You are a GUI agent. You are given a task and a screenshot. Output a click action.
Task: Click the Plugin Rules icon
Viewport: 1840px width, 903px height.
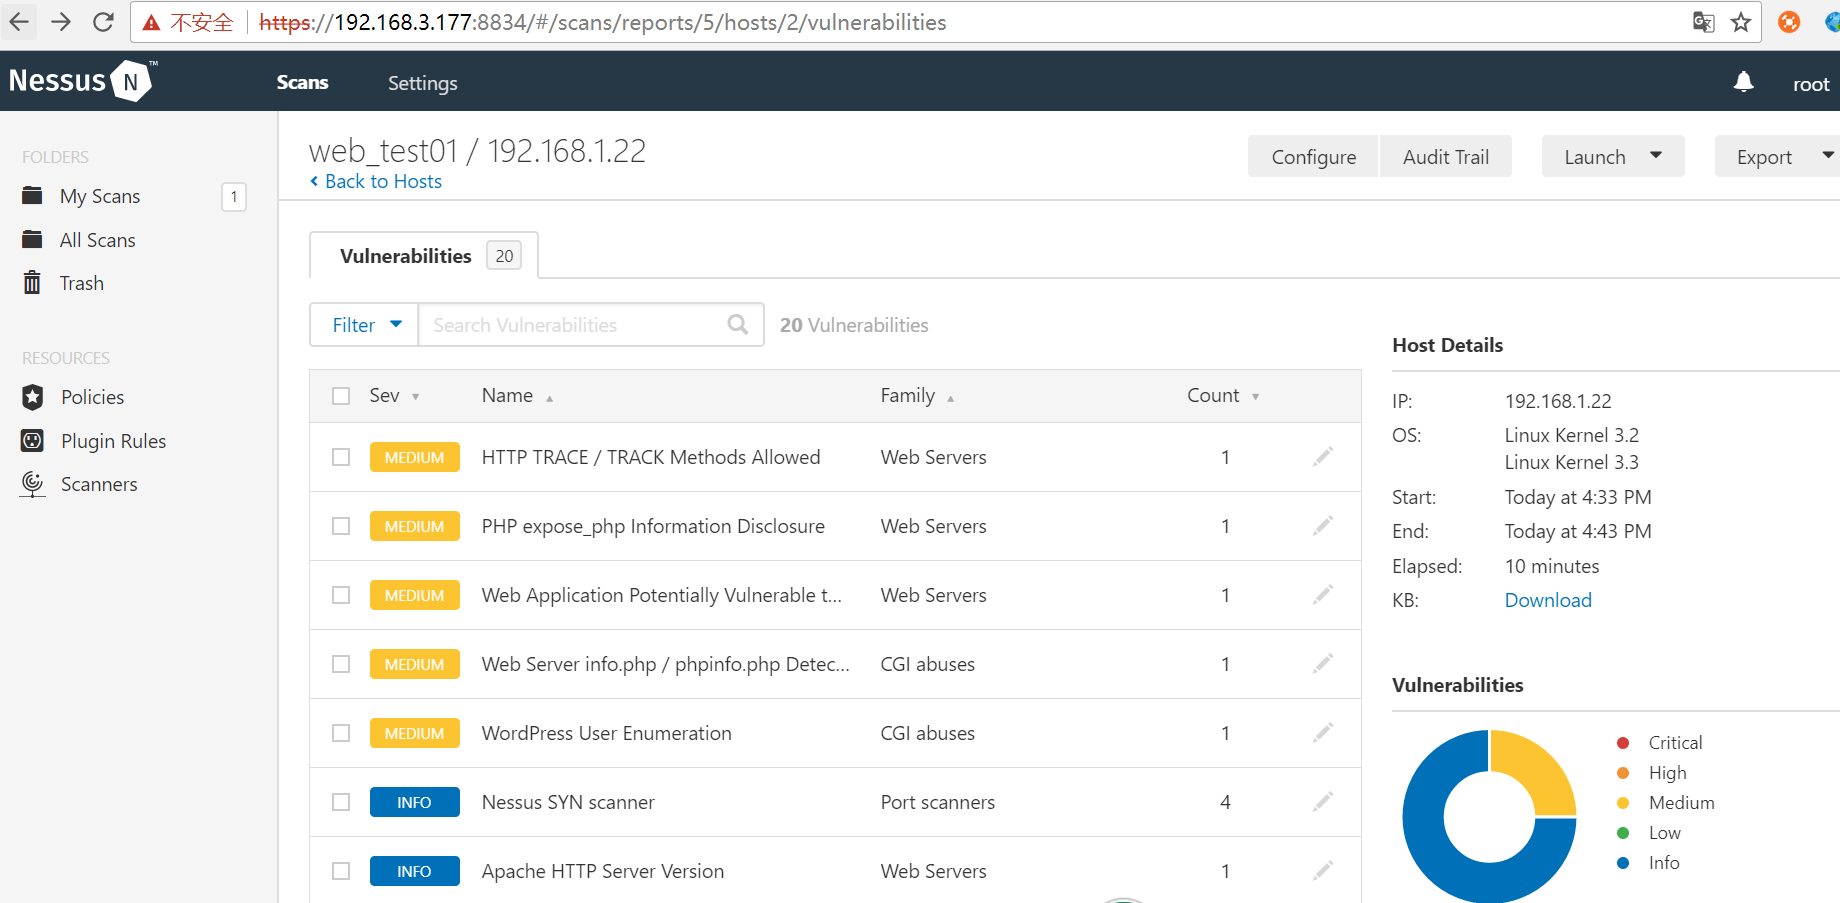click(32, 441)
